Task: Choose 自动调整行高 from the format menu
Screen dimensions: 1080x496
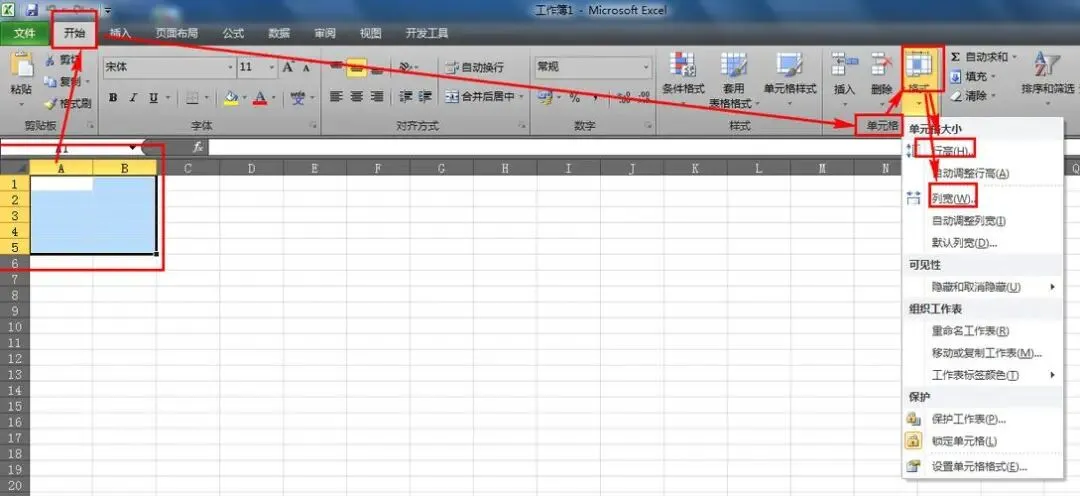Action: 982,173
